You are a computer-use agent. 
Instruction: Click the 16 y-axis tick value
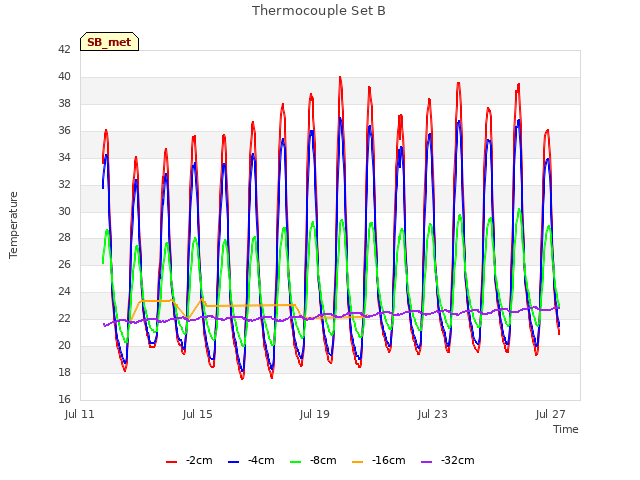tap(64, 399)
